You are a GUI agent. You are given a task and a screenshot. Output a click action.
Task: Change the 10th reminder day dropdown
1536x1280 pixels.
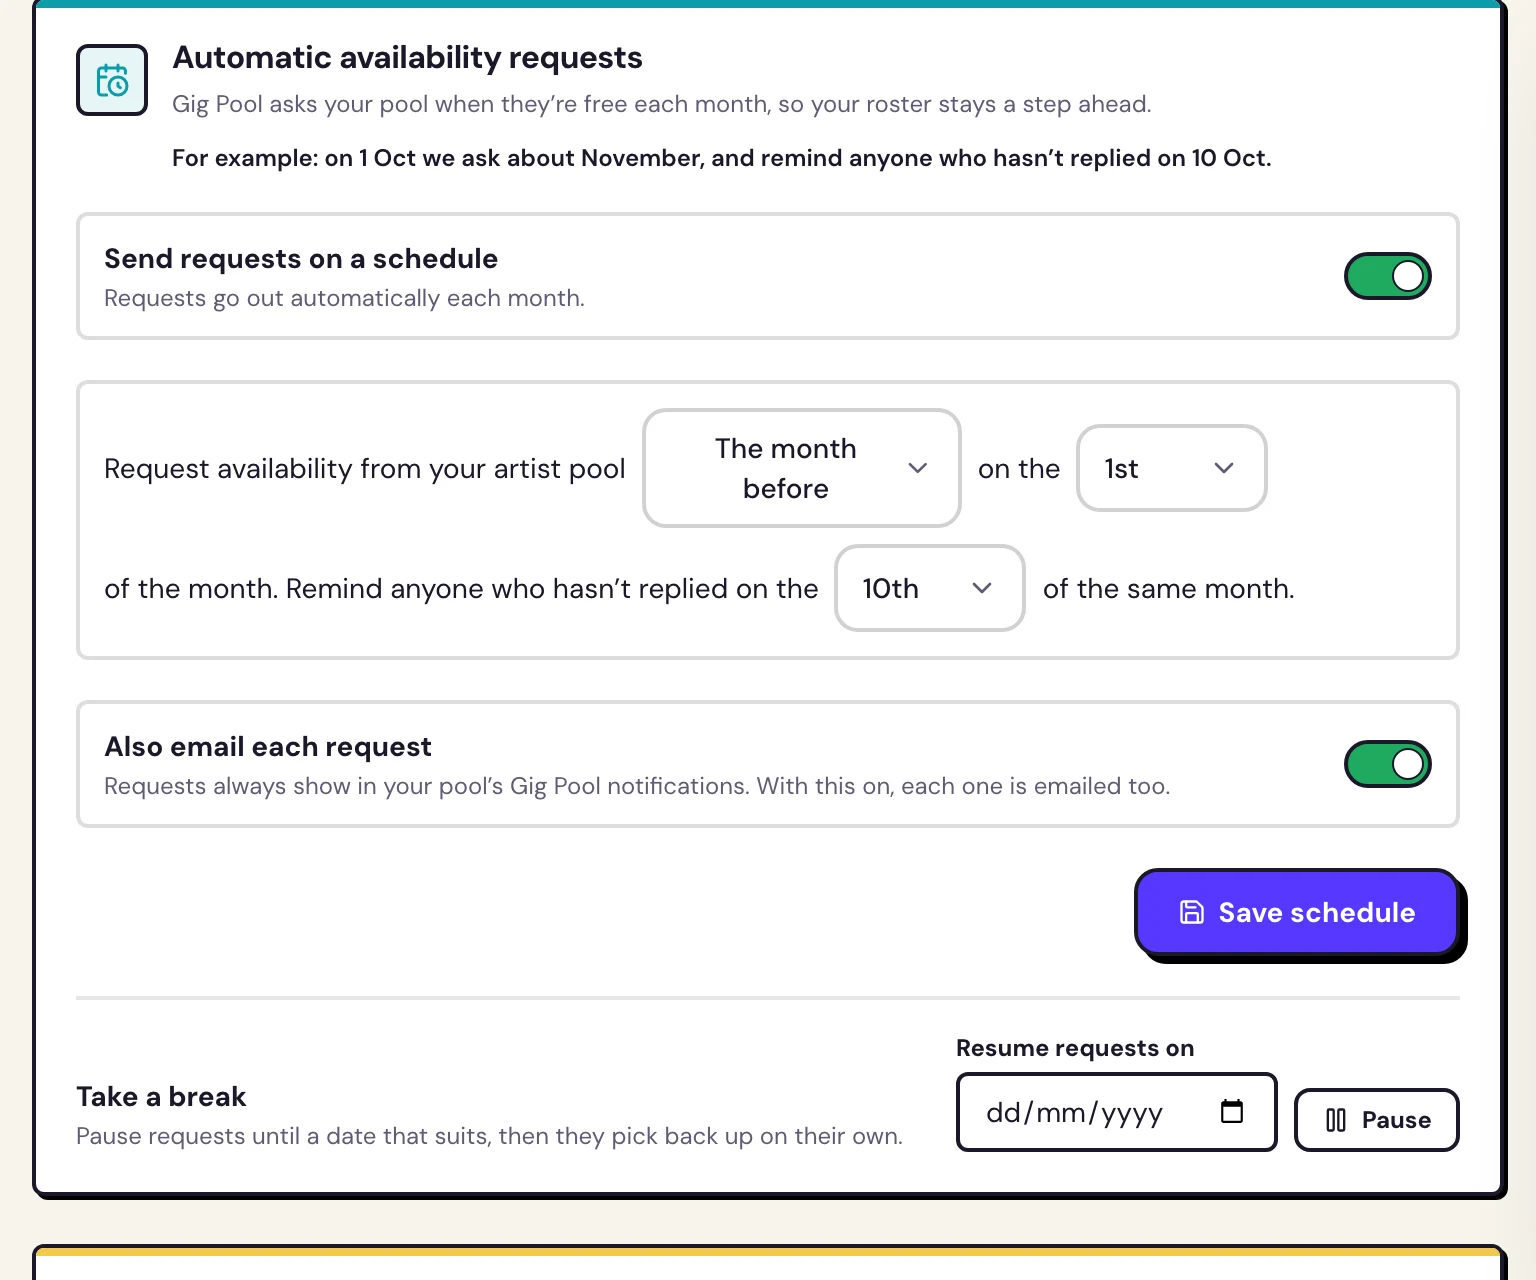pos(929,588)
